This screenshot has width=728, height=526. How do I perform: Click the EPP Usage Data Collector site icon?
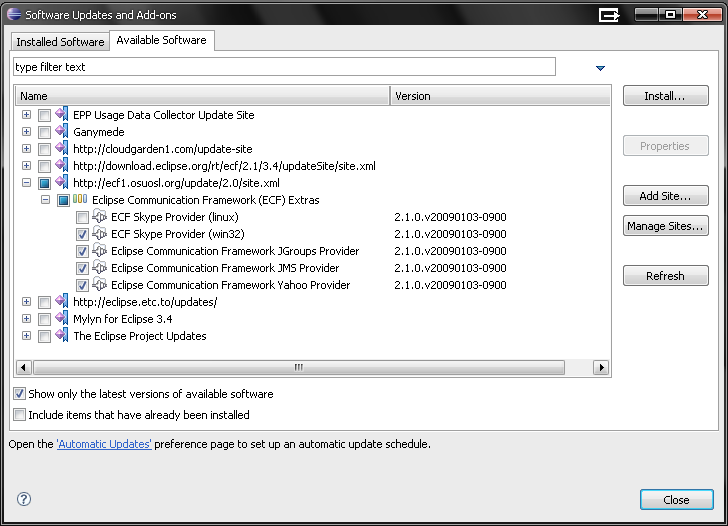point(62,114)
